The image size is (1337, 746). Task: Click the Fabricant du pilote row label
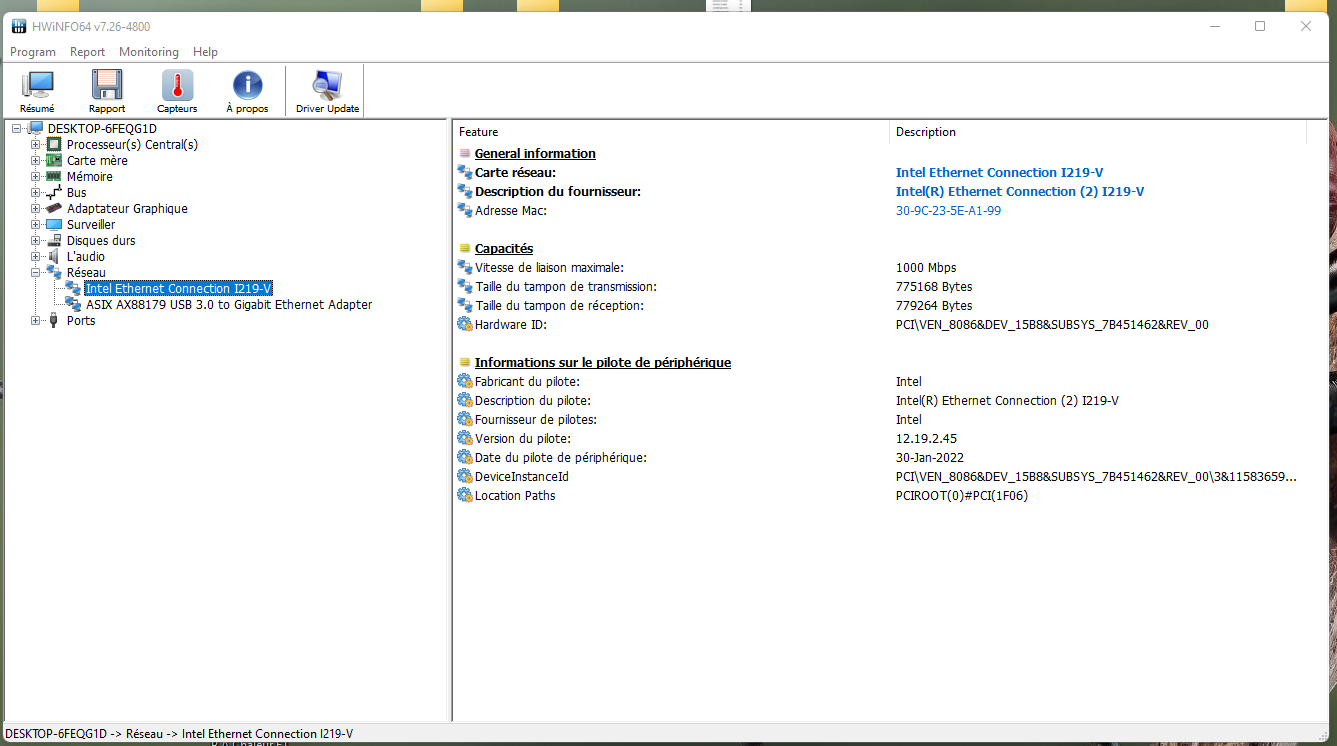527,381
